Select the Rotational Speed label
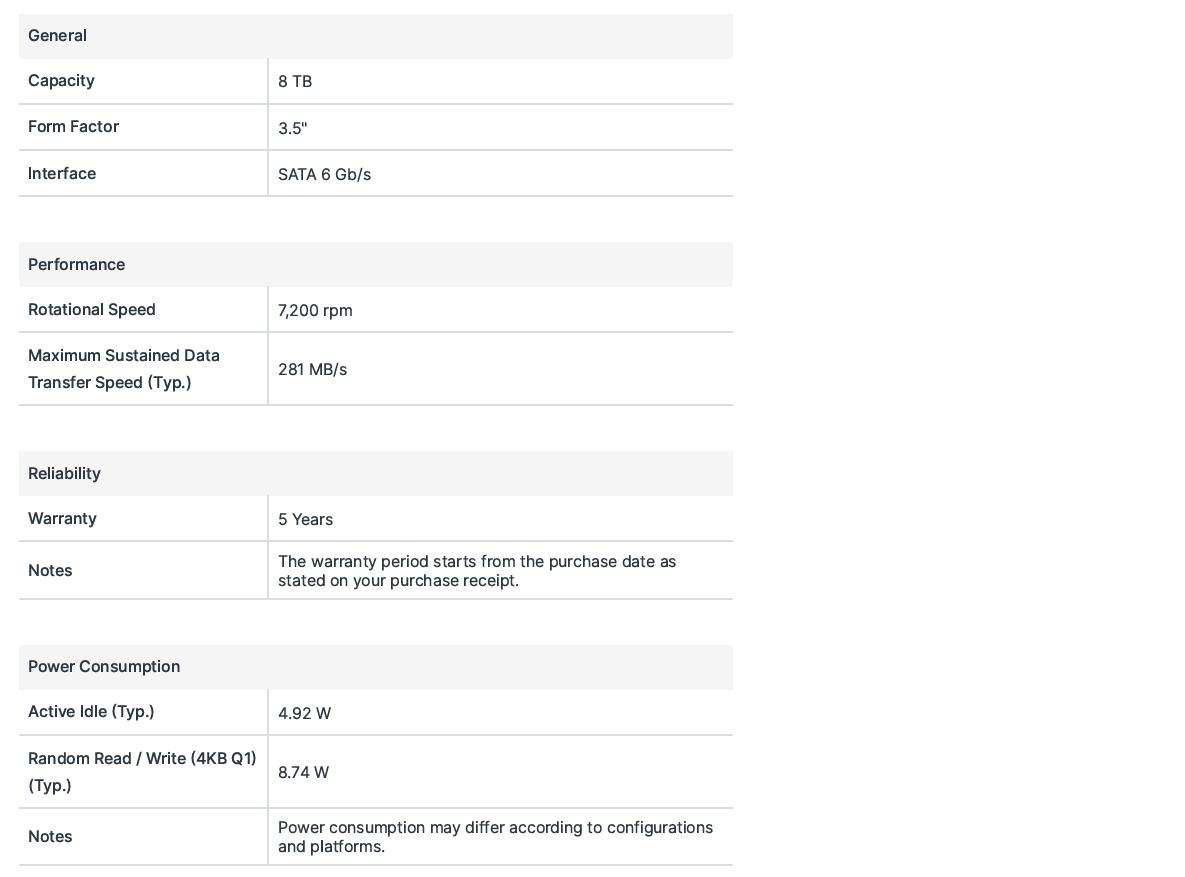This screenshot has width=1185, height=877. (x=91, y=310)
